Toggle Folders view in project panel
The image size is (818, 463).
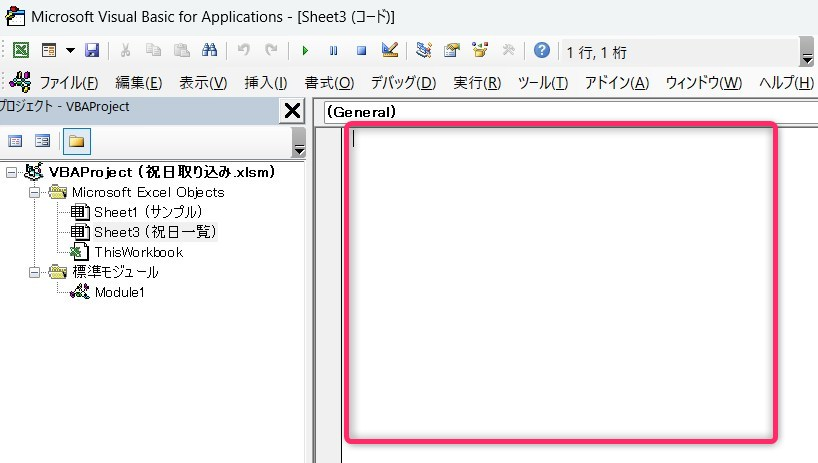pyautogui.click(x=77, y=141)
